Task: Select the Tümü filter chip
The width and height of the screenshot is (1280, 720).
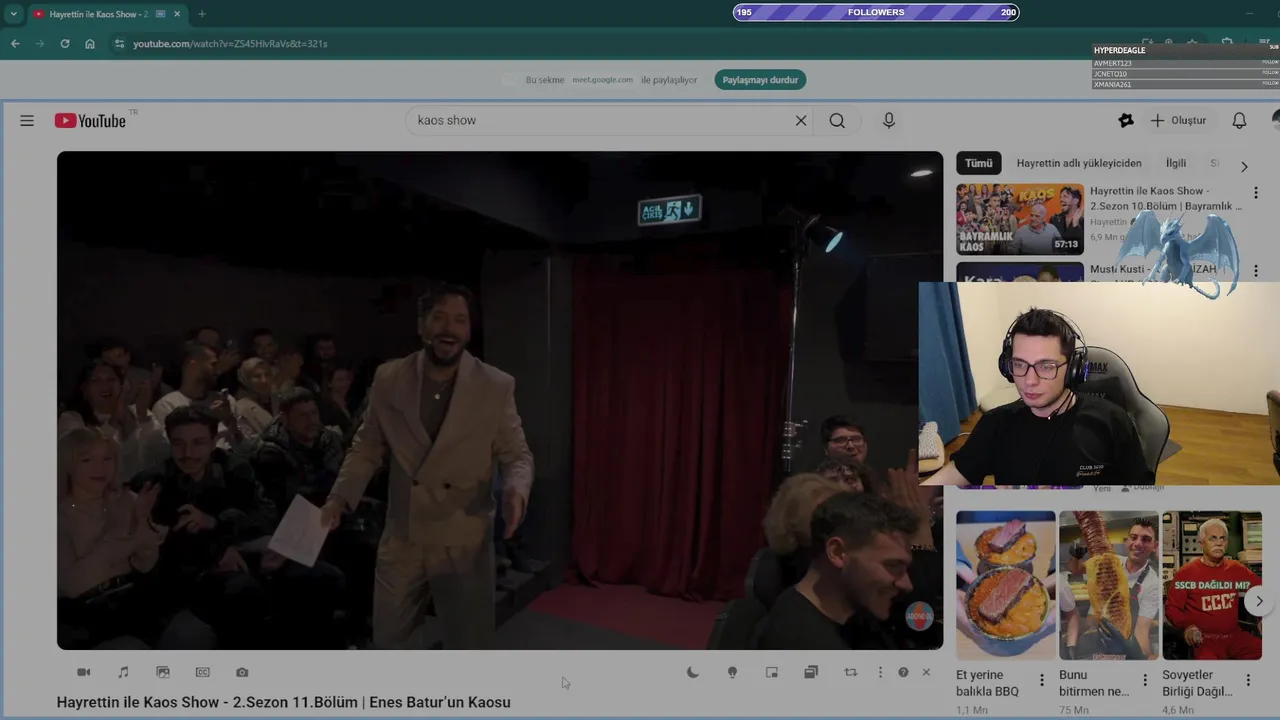Action: [x=979, y=163]
